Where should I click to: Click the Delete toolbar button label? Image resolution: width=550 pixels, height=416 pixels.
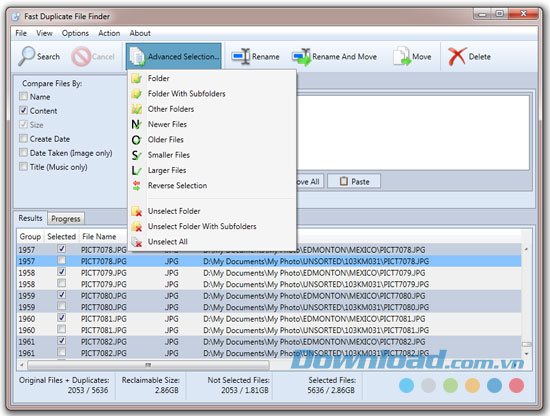click(x=479, y=56)
